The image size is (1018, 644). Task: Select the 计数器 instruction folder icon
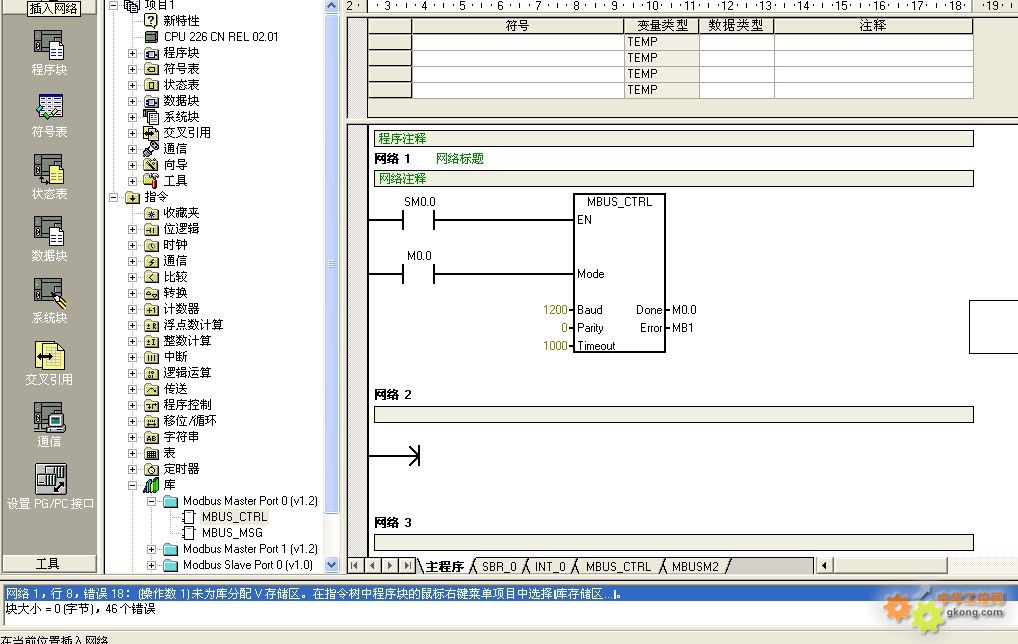151,309
